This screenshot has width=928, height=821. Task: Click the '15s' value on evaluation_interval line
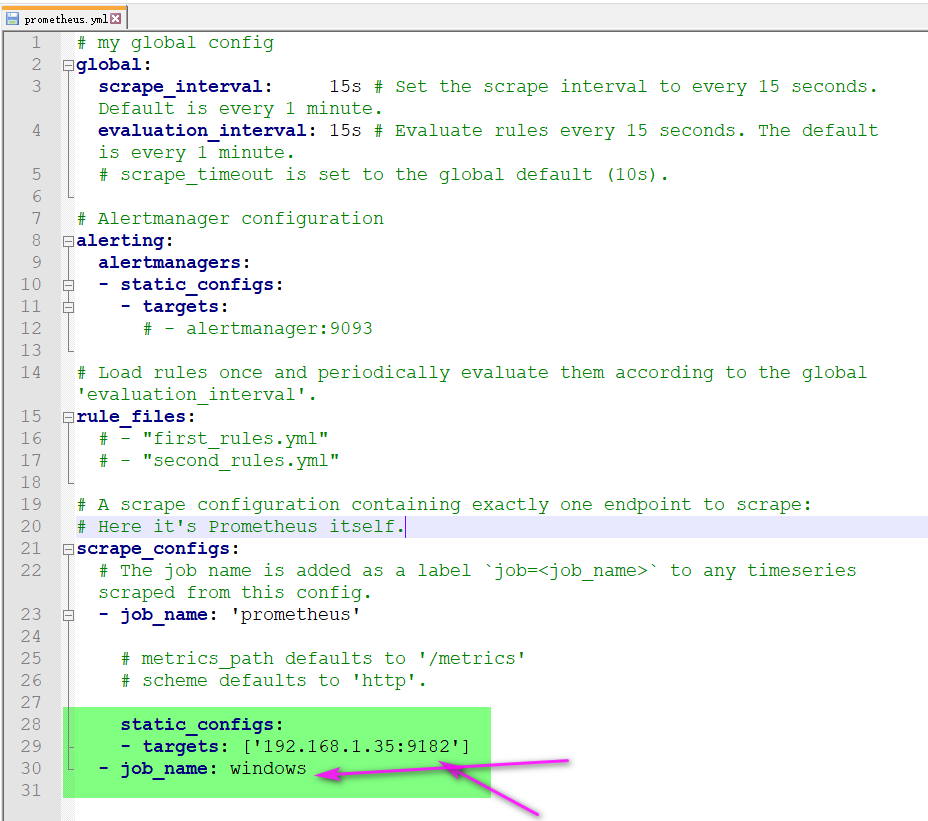345,130
